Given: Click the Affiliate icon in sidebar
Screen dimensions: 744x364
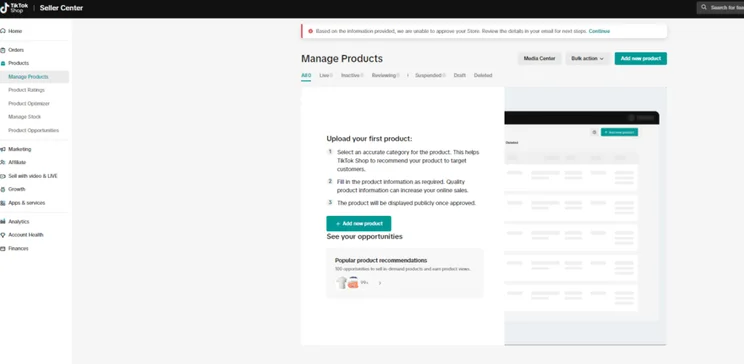Looking at the screenshot, I should click(3, 162).
